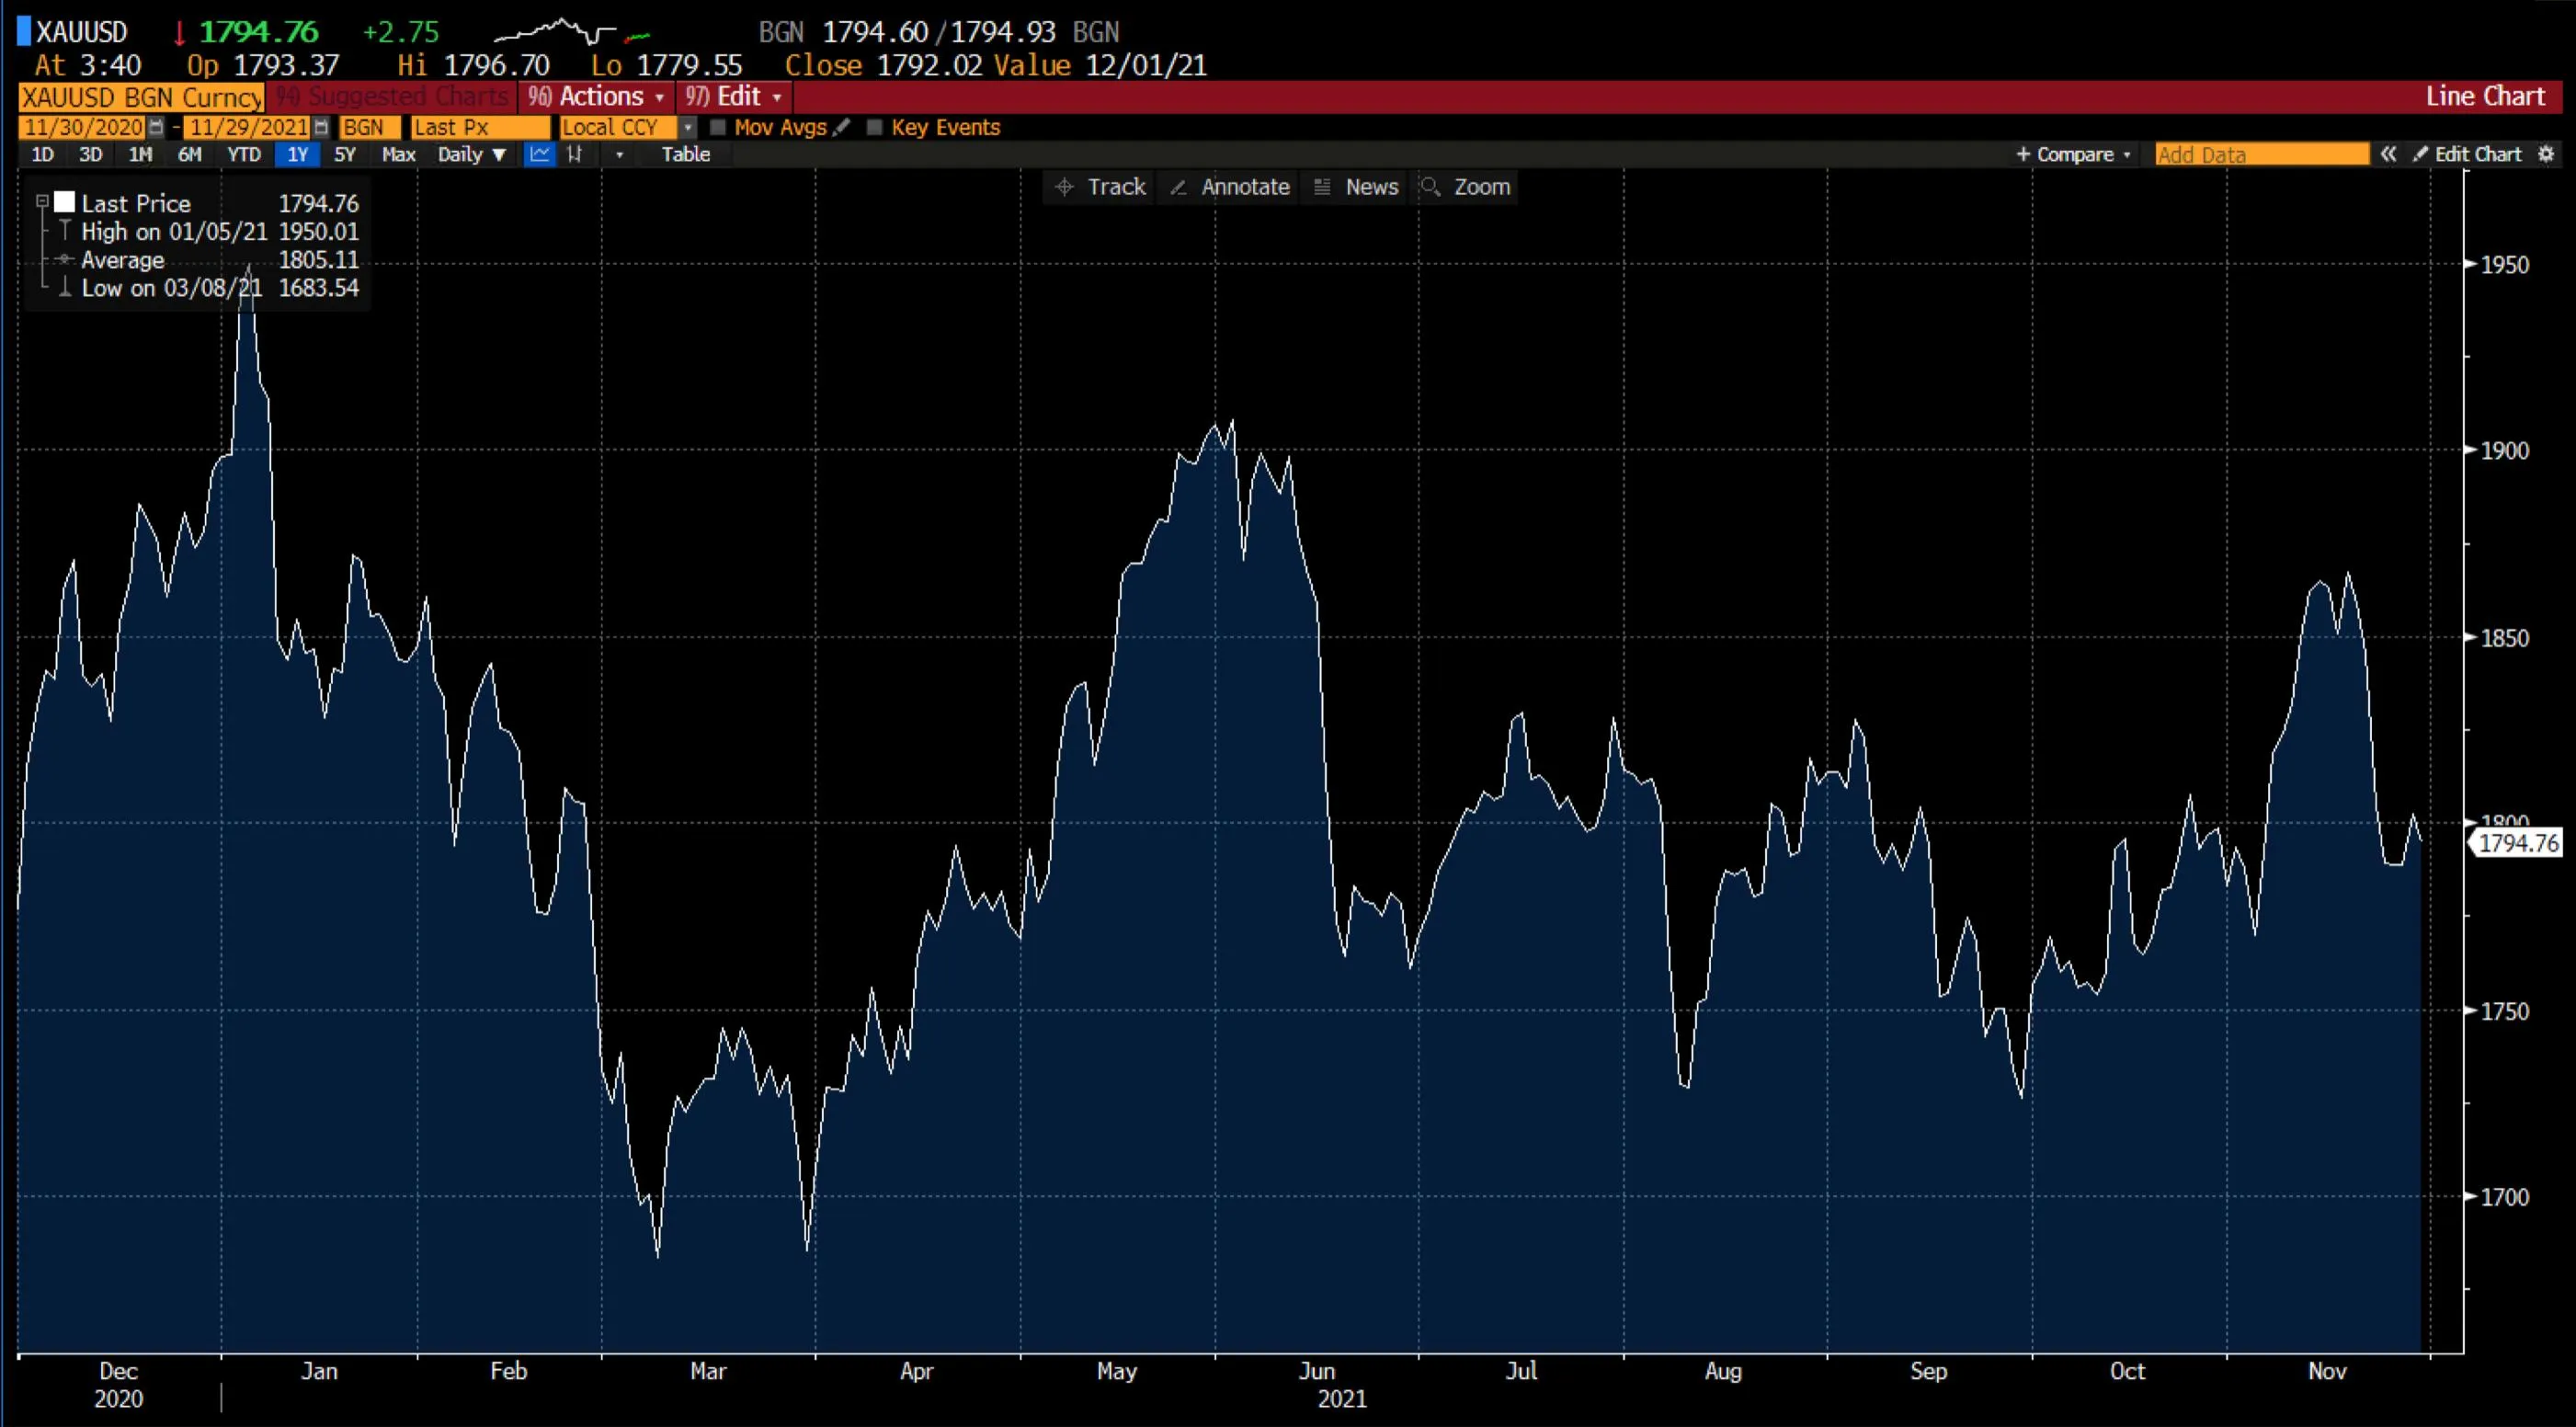The height and width of the screenshot is (1427, 2576).
Task: Collapse the Last Price legend box
Action: [x=42, y=201]
